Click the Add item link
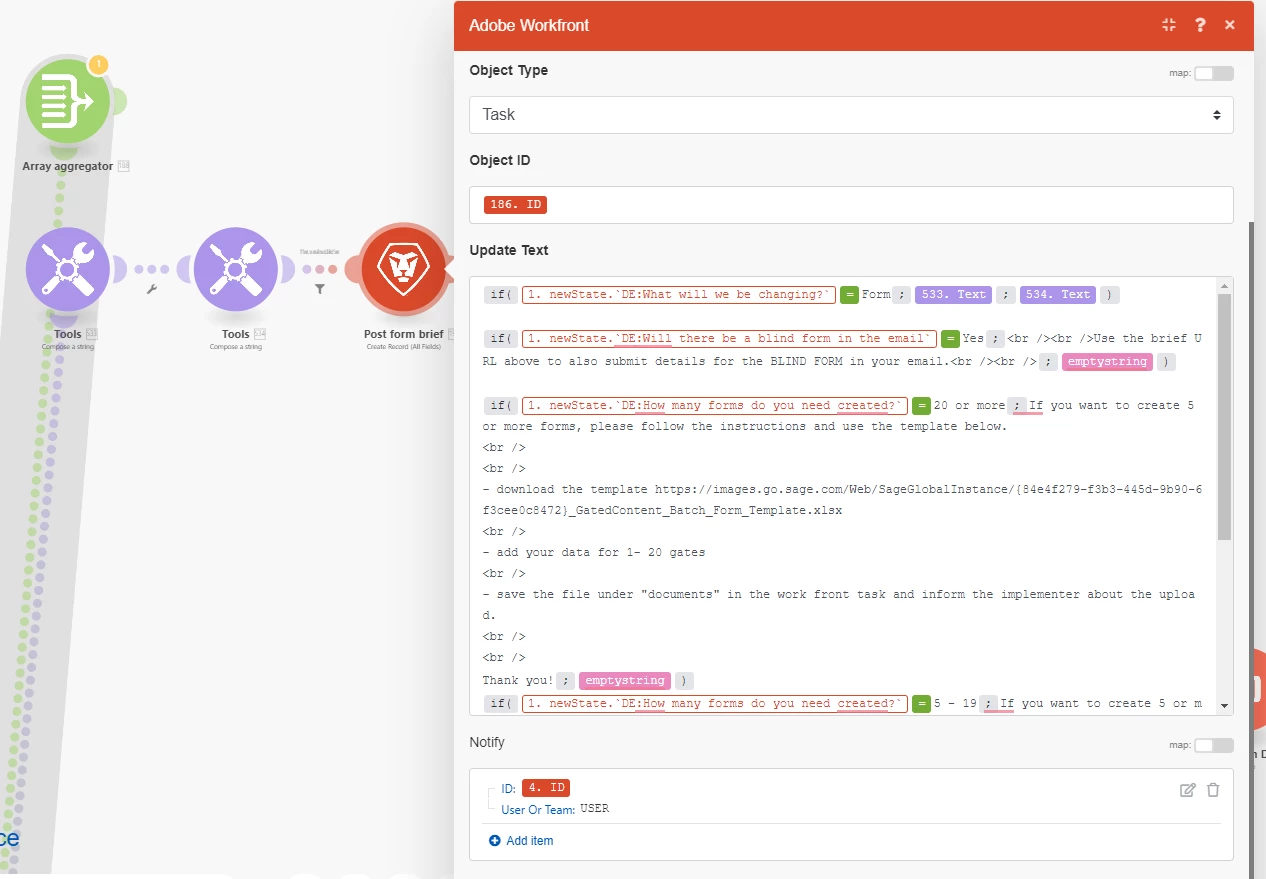The width and height of the screenshot is (1266, 879). 530,841
